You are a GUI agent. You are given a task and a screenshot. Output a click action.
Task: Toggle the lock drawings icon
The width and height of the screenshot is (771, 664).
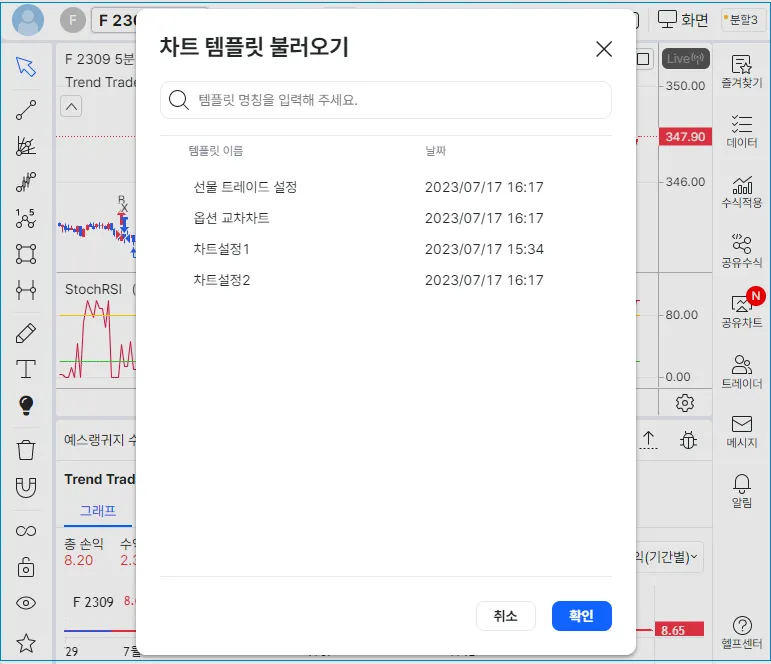coord(26,567)
